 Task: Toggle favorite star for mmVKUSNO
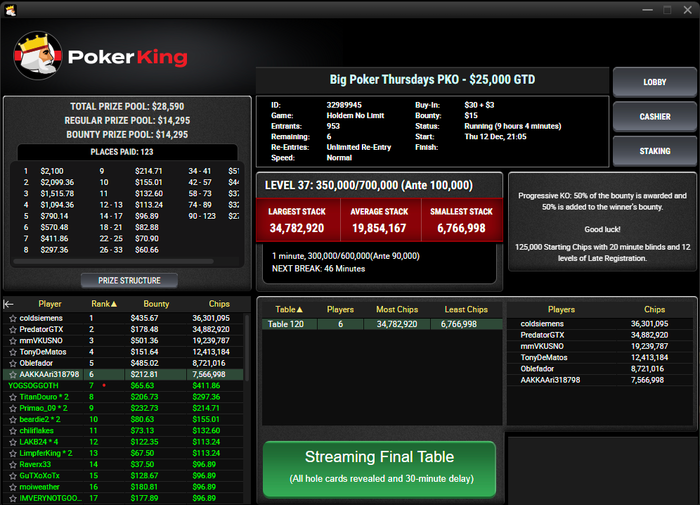point(12,341)
